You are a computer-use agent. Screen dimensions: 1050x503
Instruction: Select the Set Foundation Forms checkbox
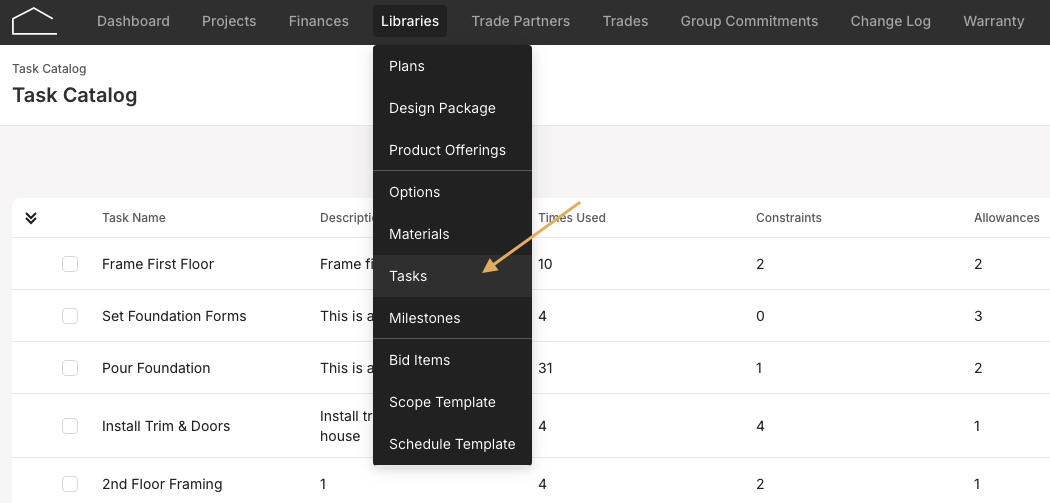(x=70, y=316)
